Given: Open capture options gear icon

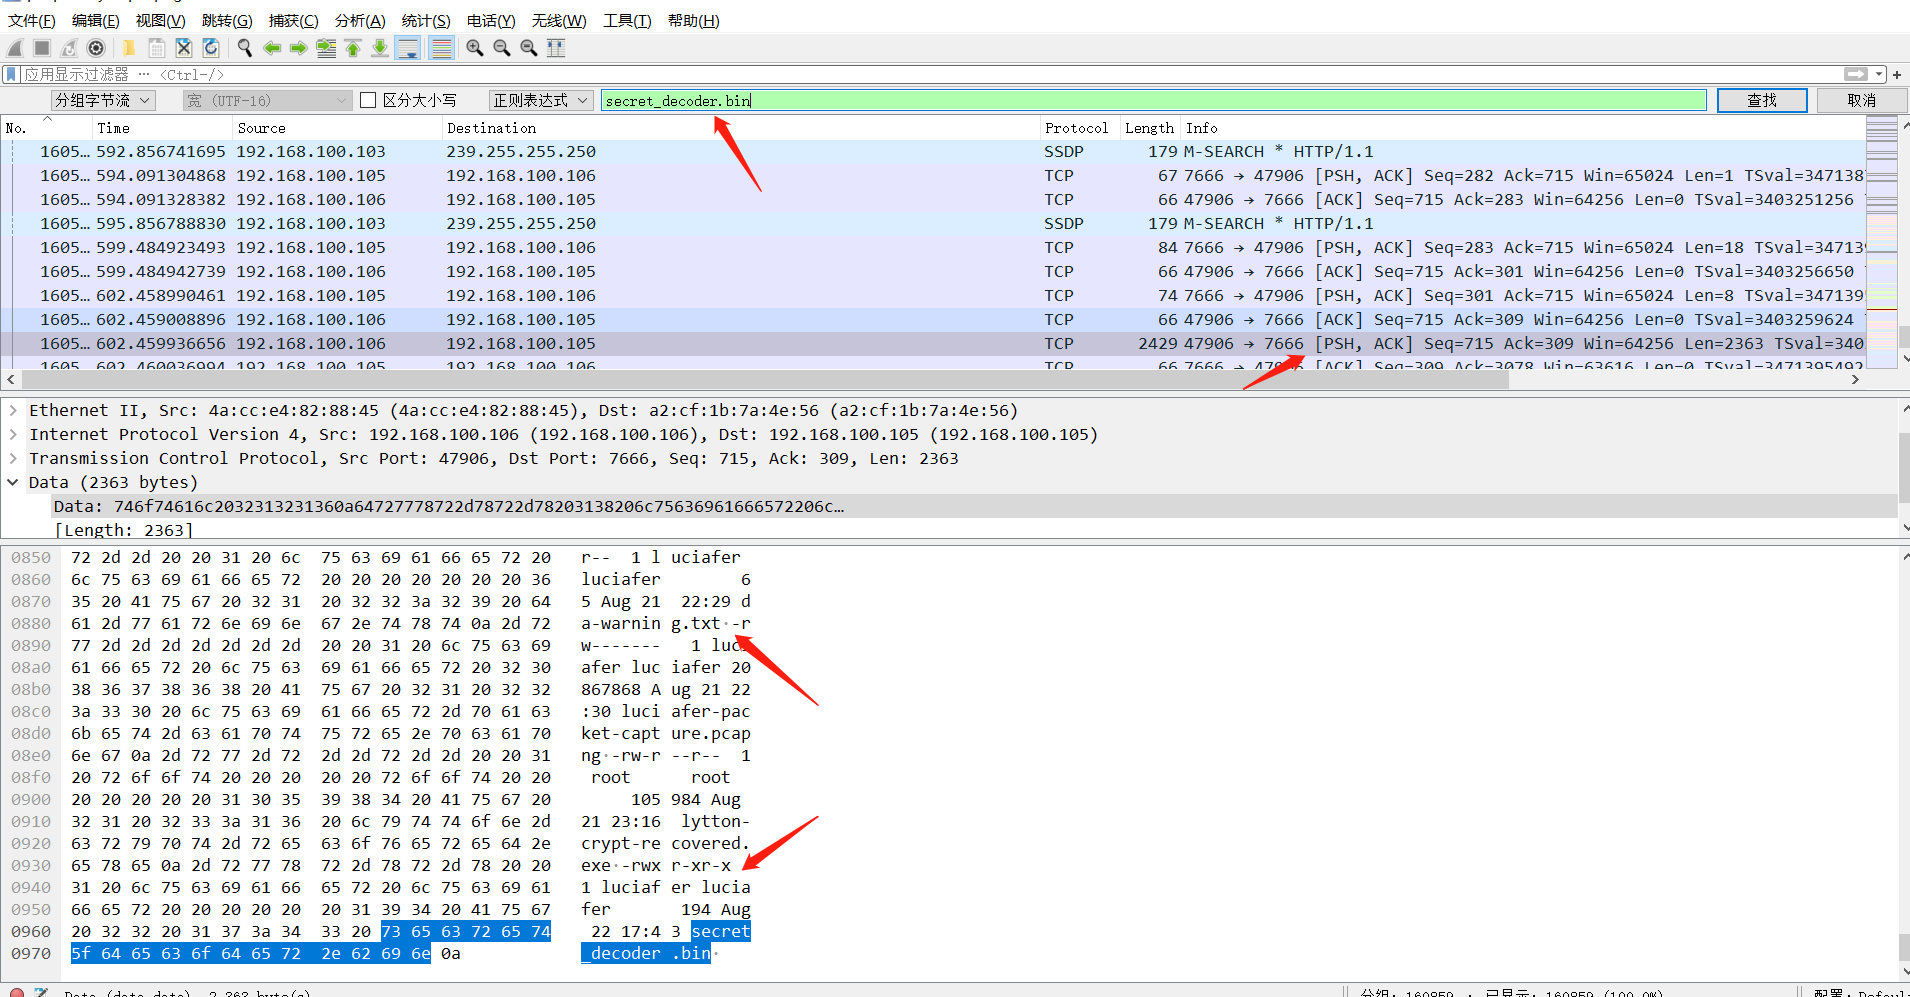Looking at the screenshot, I should click(96, 48).
